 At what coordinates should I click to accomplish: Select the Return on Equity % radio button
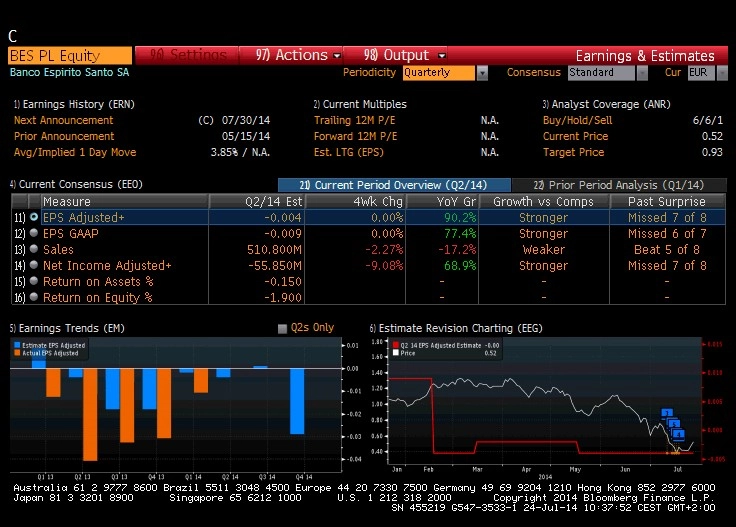[34, 297]
